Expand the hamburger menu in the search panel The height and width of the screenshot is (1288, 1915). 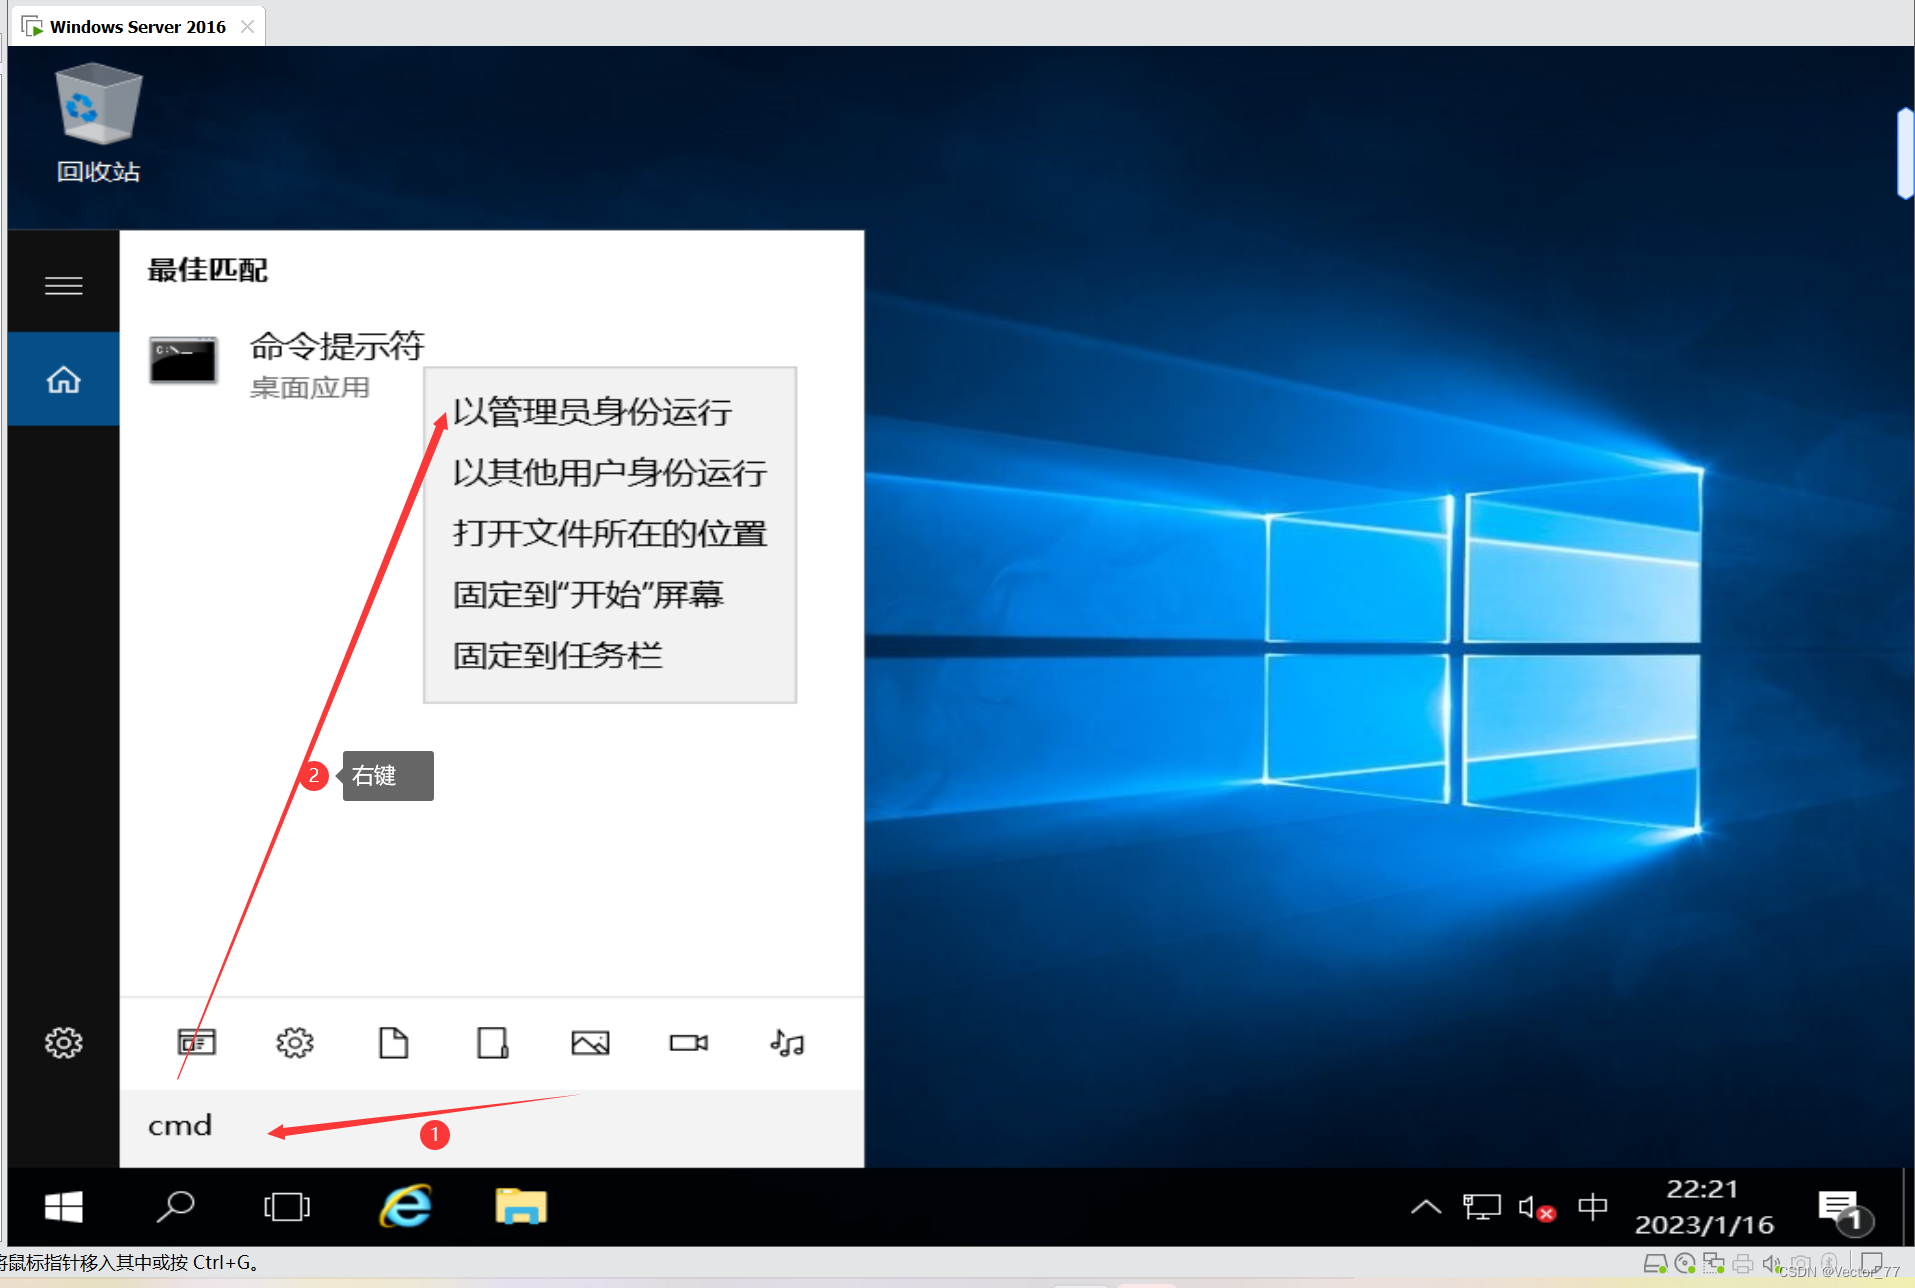click(64, 286)
